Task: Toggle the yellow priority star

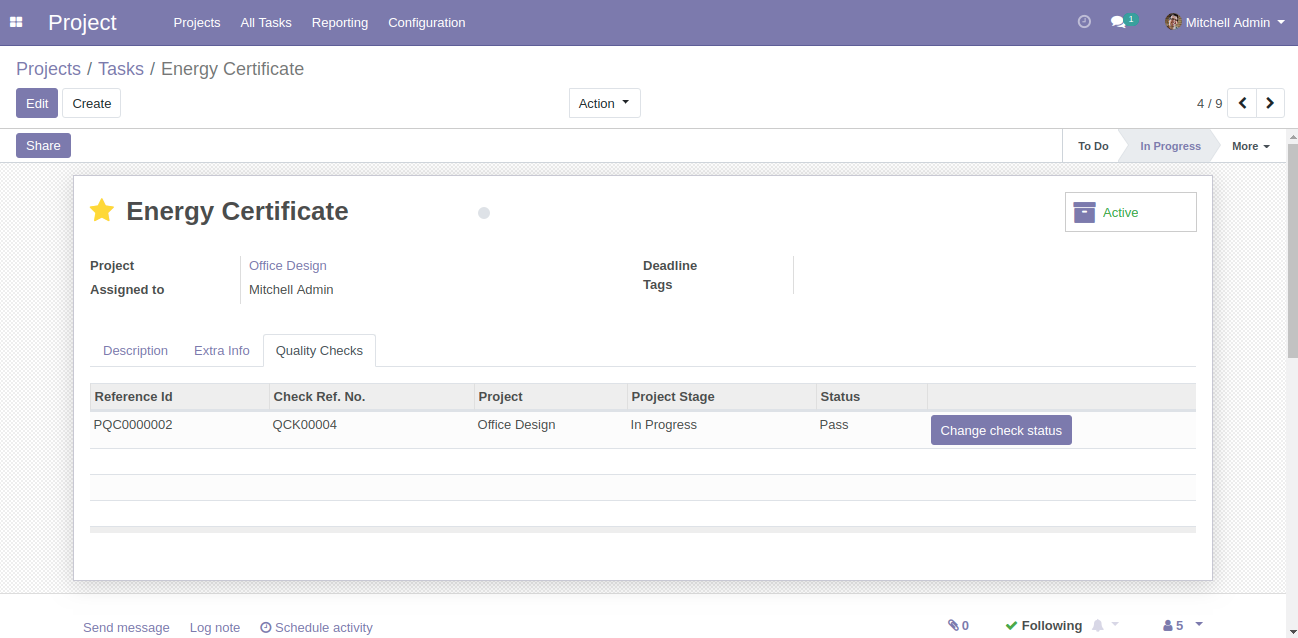Action: [x=102, y=211]
